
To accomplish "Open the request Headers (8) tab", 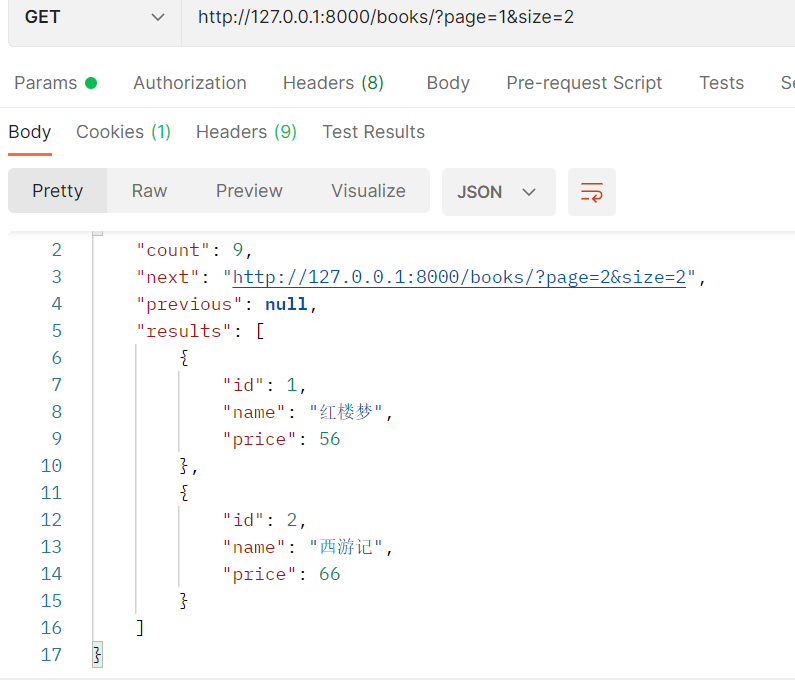I will click(x=333, y=83).
